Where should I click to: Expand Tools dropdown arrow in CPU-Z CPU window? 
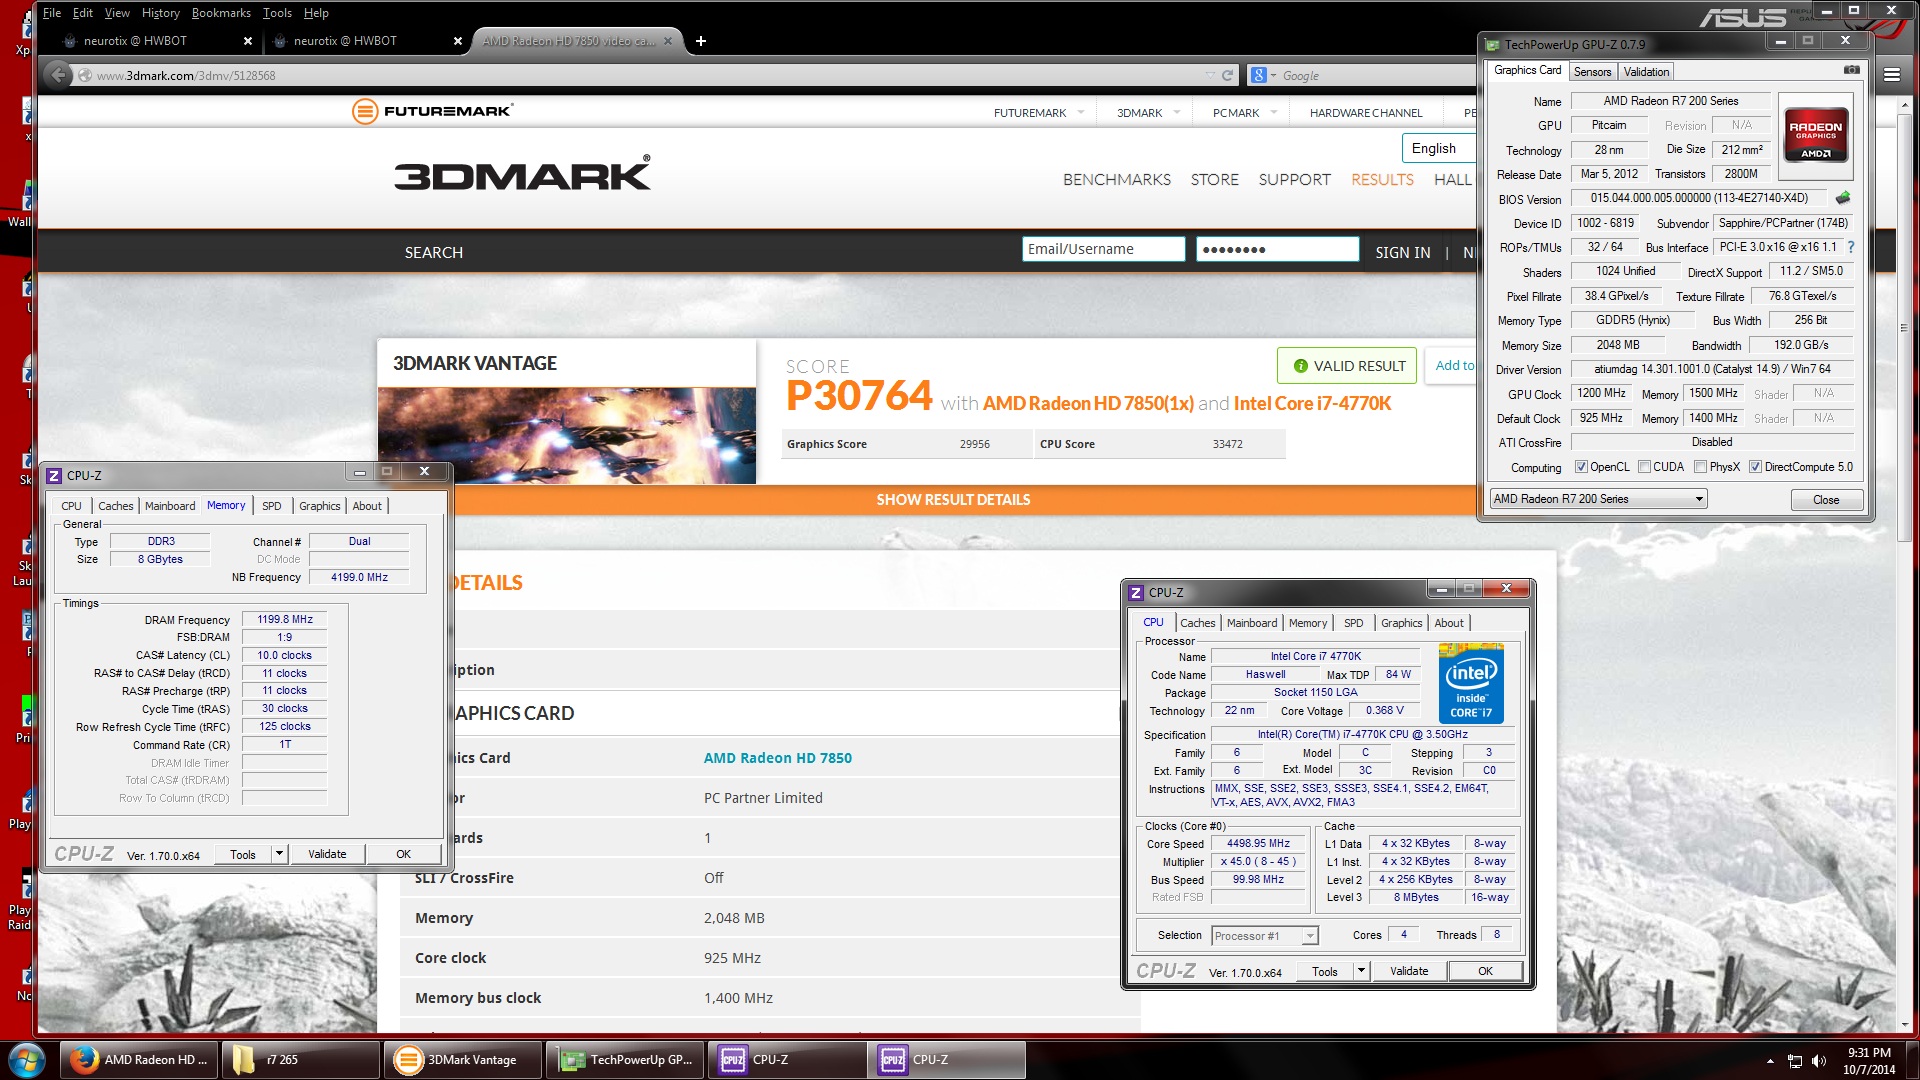click(1361, 971)
